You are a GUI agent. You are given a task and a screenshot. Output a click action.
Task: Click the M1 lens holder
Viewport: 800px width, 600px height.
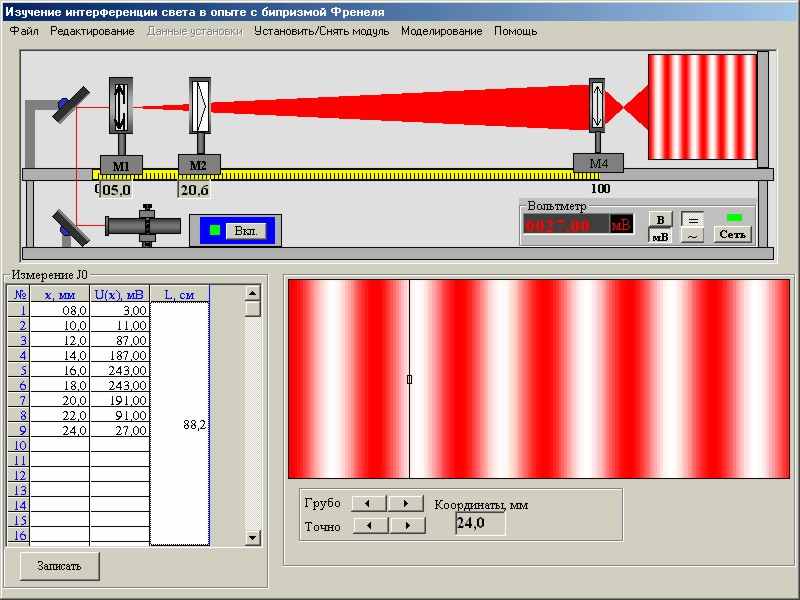(x=121, y=105)
